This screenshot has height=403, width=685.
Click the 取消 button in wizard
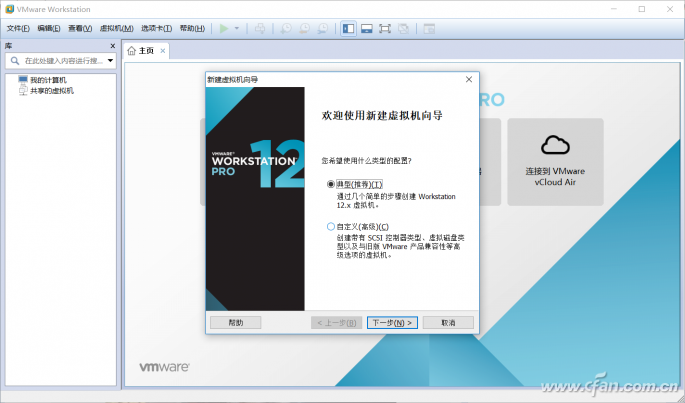coord(448,323)
